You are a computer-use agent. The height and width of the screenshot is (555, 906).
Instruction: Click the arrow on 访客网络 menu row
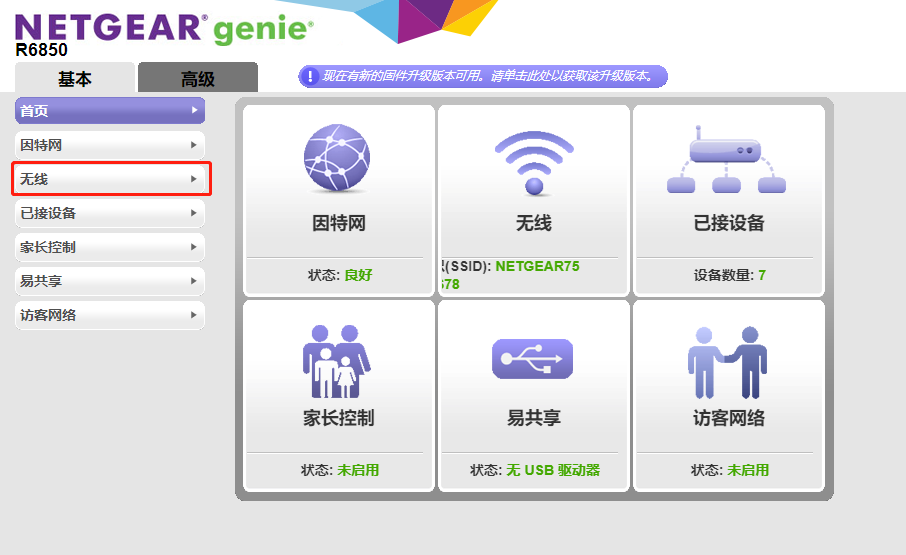(194, 315)
